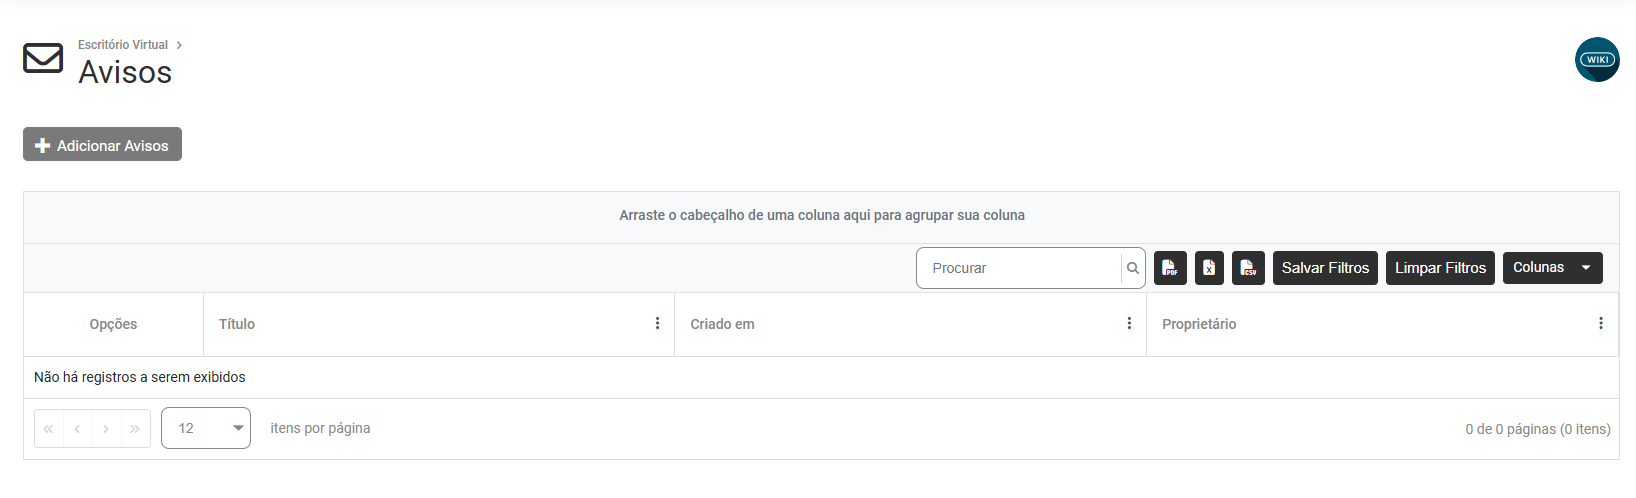This screenshot has height=498, width=1636.
Task: Export the grid to CSV
Action: 1248,268
